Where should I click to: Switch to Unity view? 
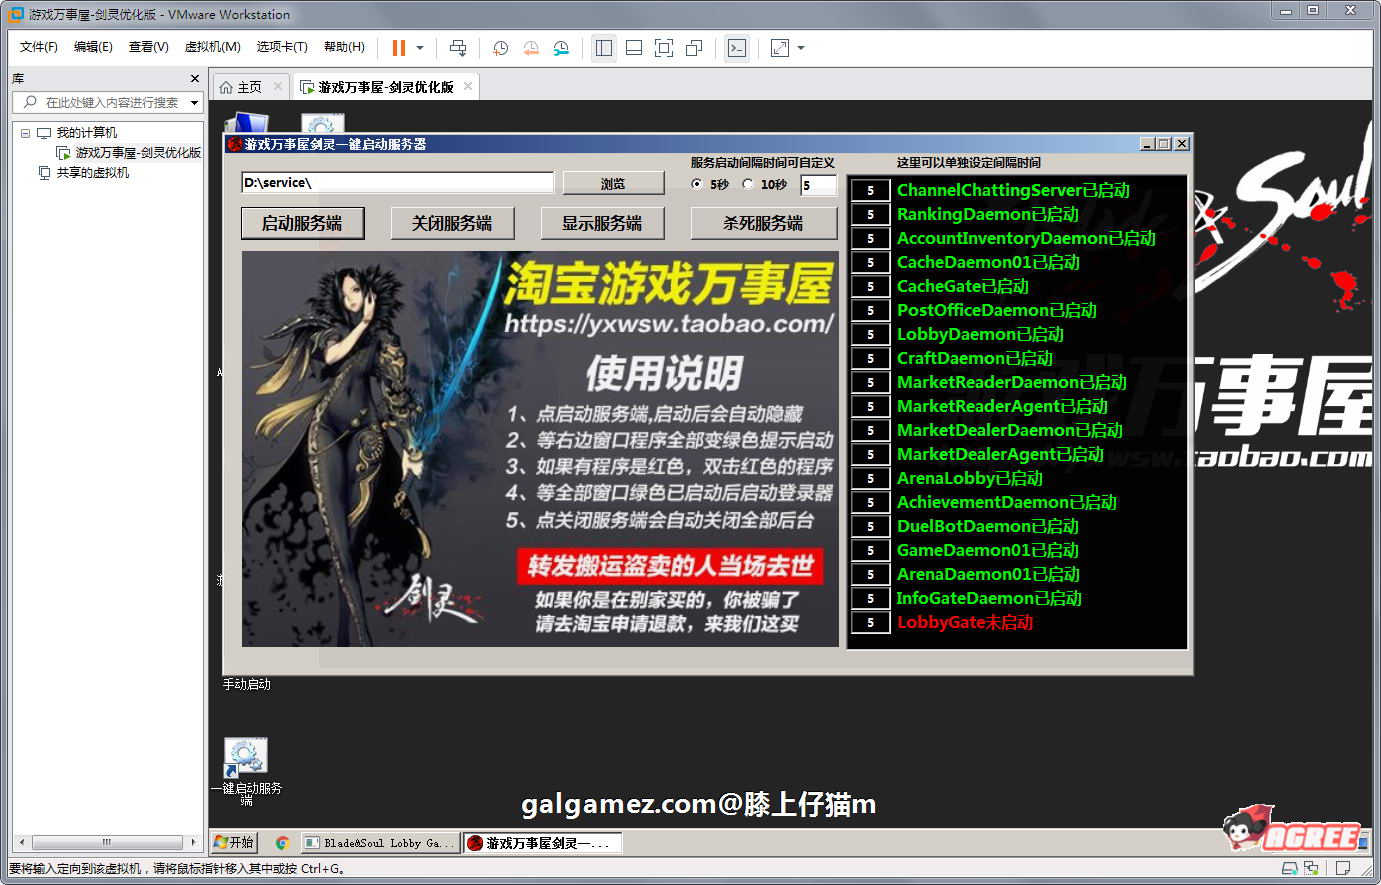click(693, 47)
